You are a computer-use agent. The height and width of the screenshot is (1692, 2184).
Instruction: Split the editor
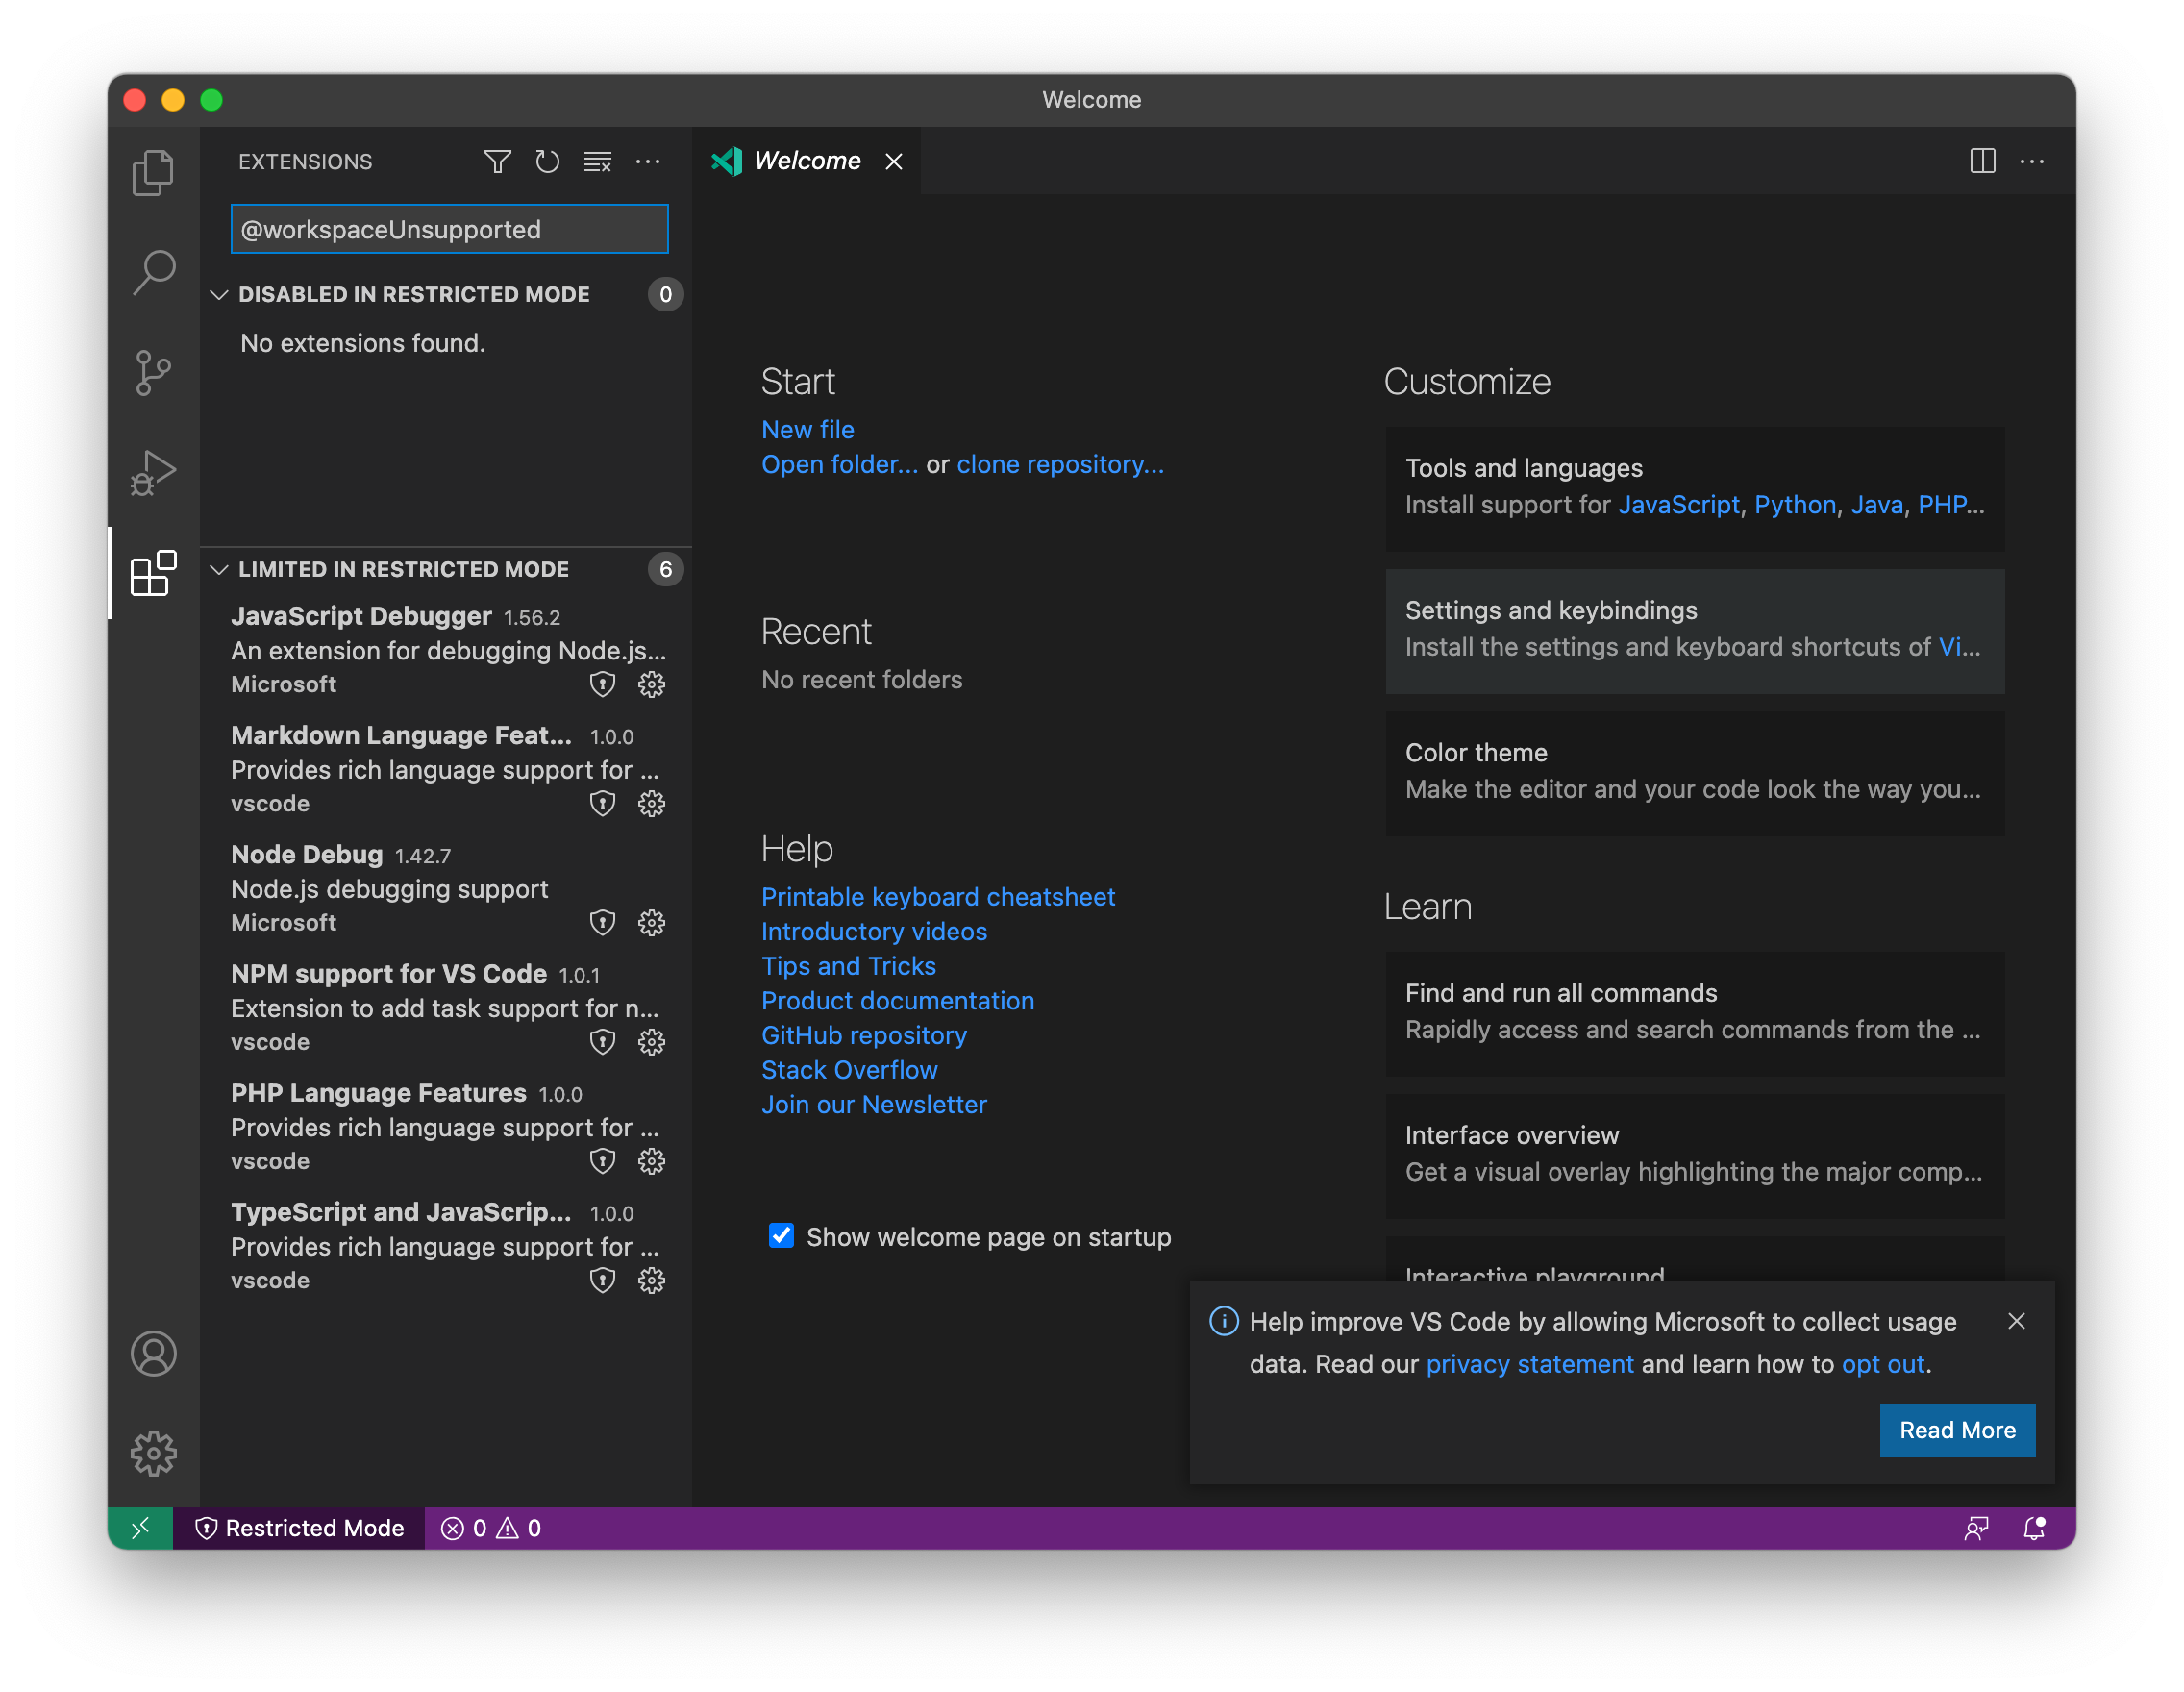pos(1983,161)
